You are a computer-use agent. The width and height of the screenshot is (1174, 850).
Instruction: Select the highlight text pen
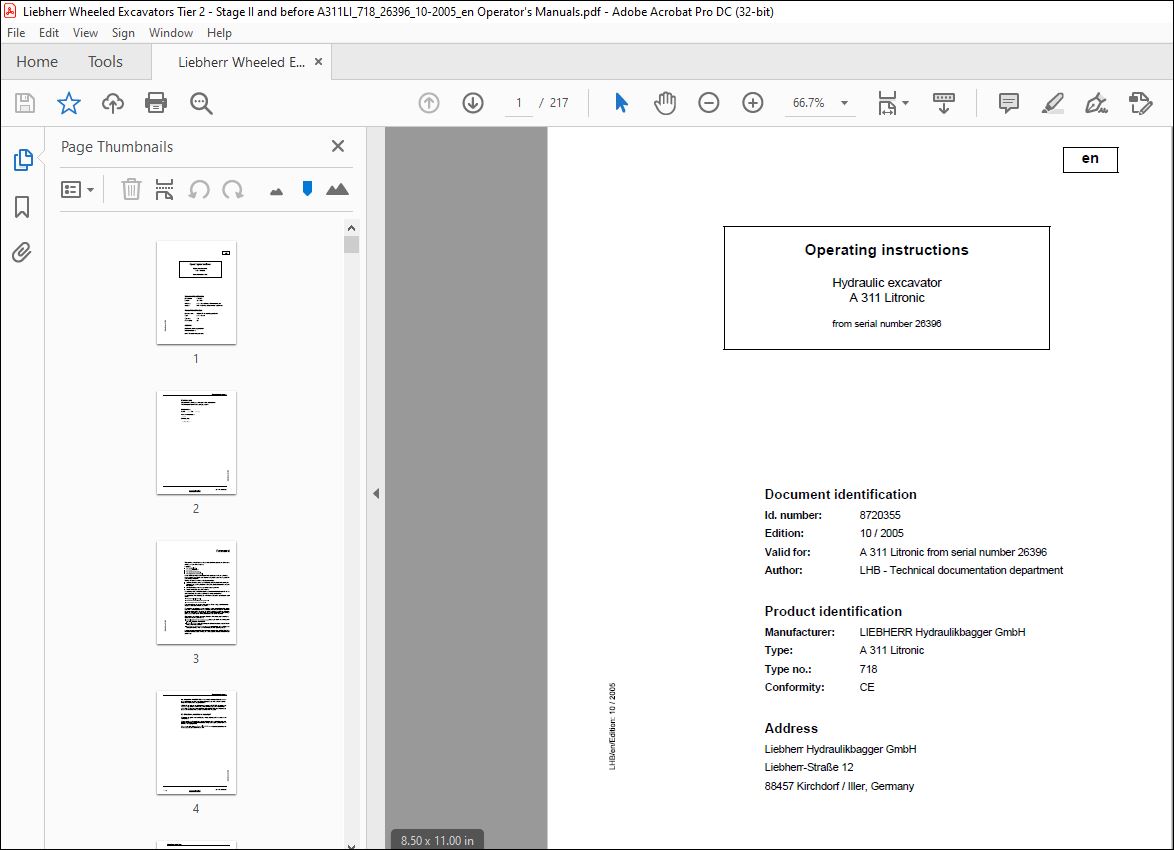[x=1053, y=103]
